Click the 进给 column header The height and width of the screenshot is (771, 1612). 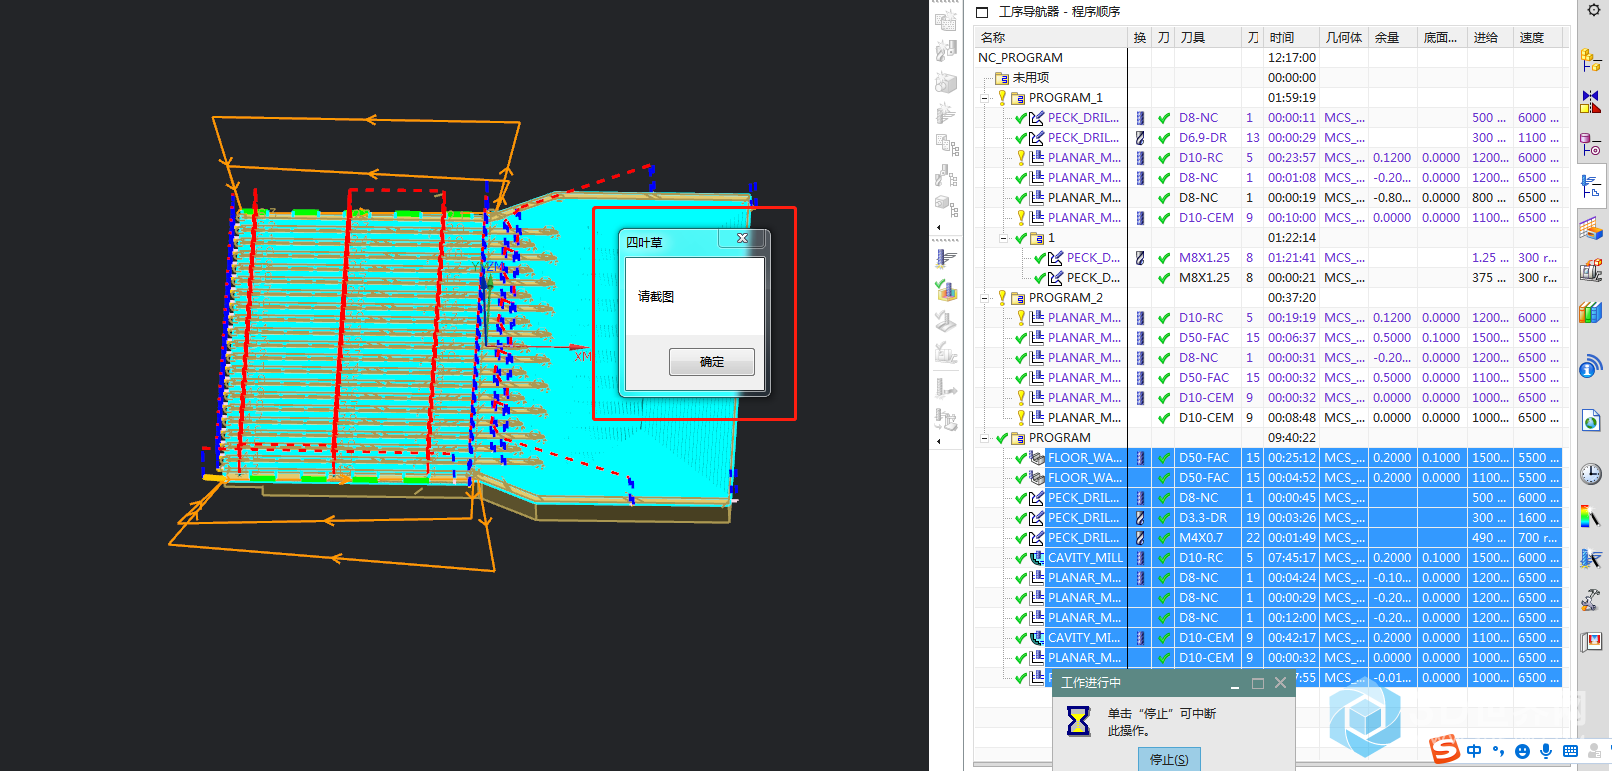[1491, 38]
